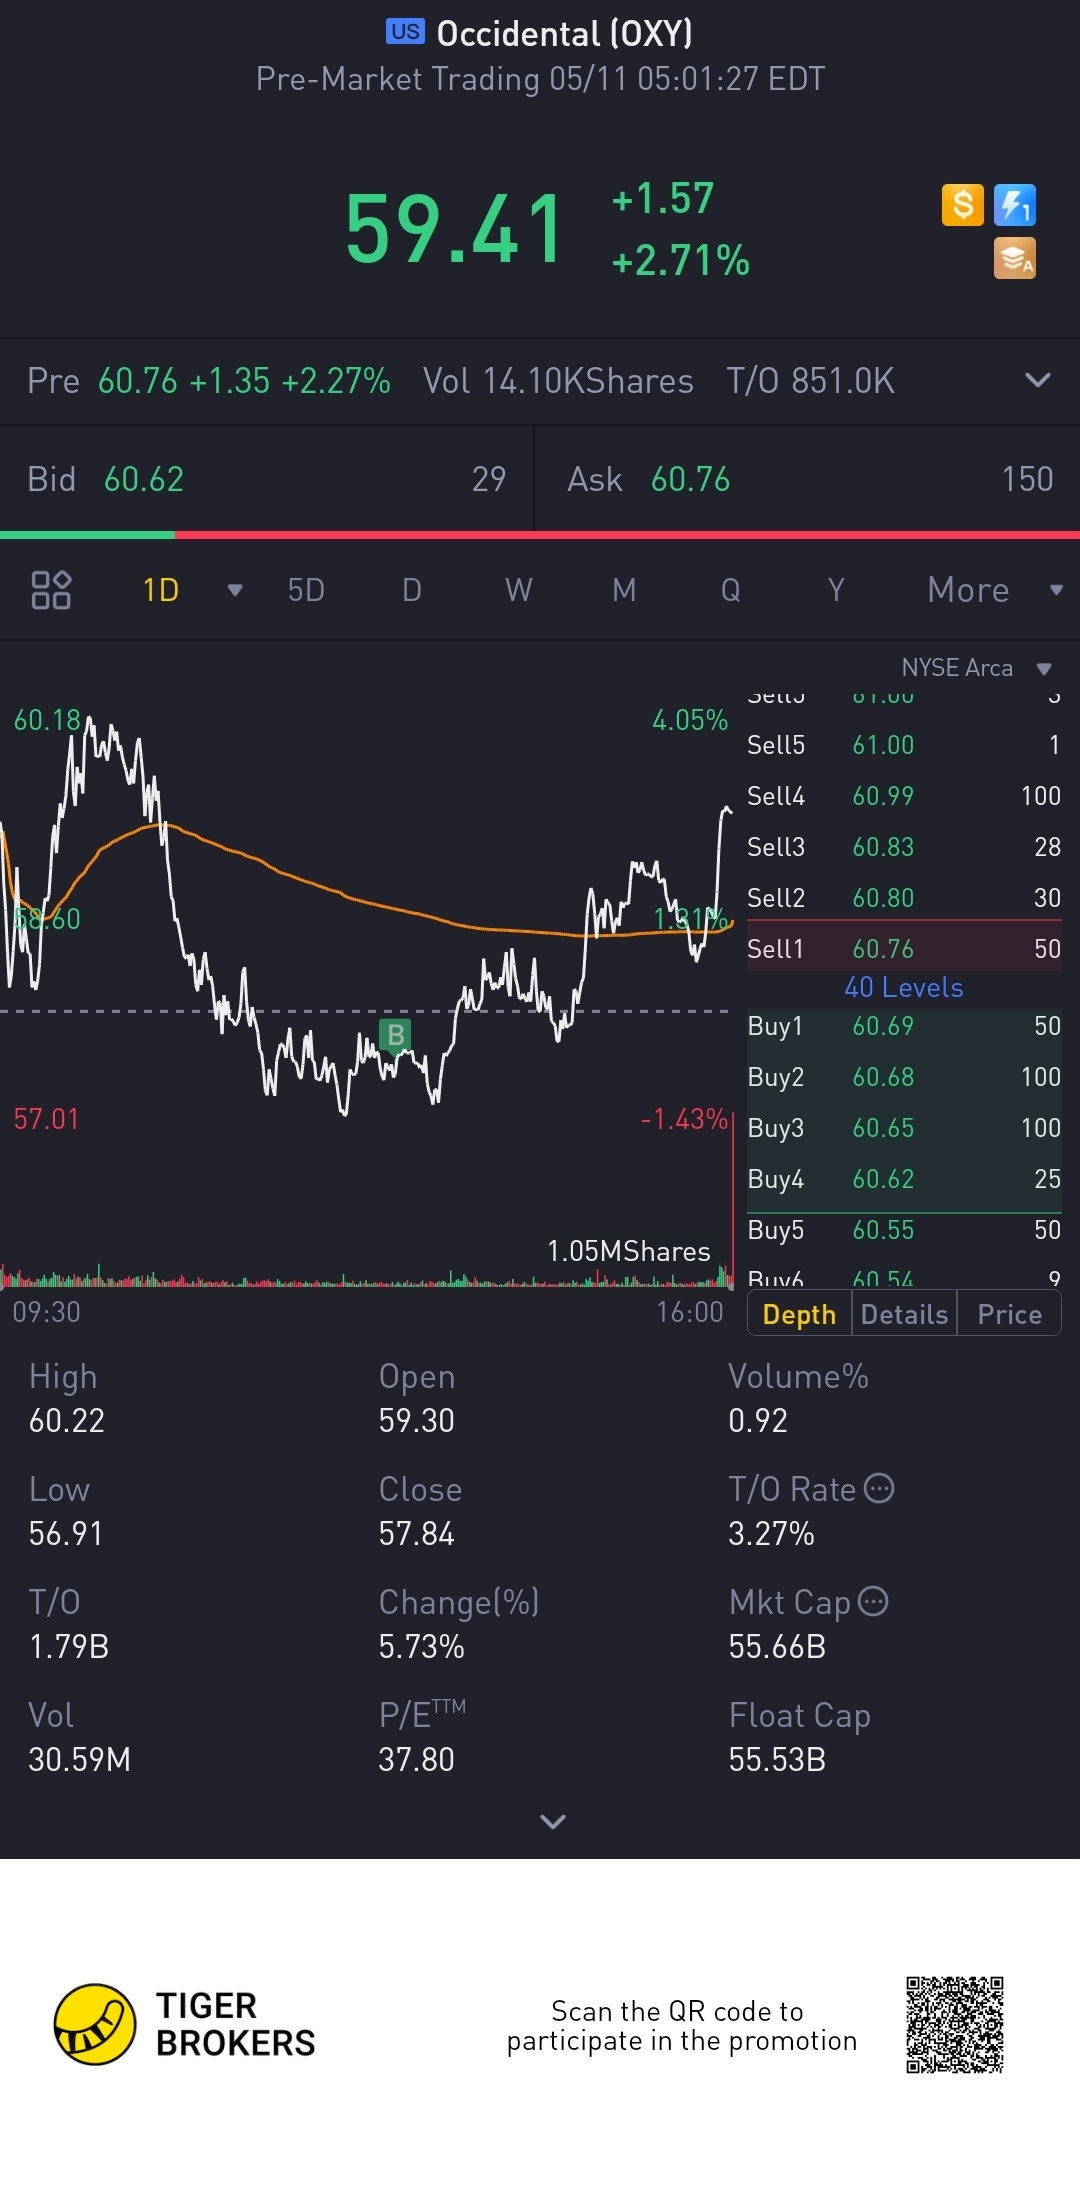Select the 1D chart tab

pyautogui.click(x=161, y=590)
